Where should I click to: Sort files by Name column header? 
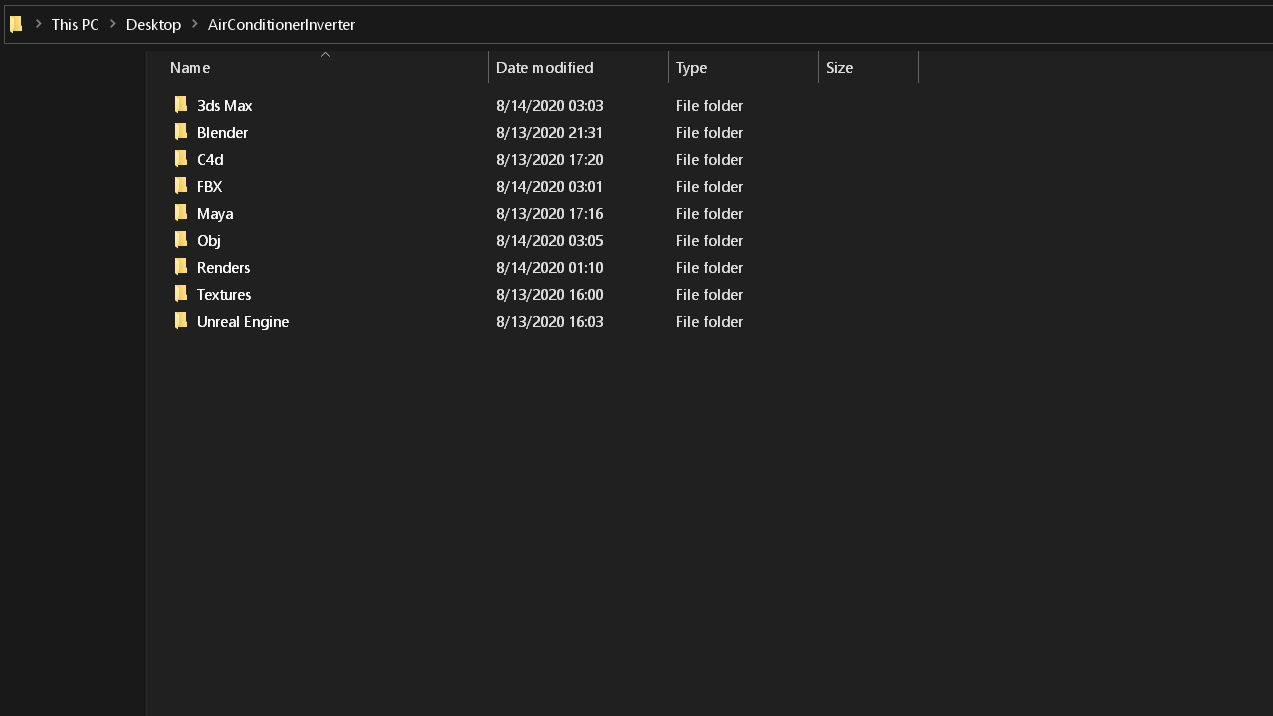coord(190,68)
